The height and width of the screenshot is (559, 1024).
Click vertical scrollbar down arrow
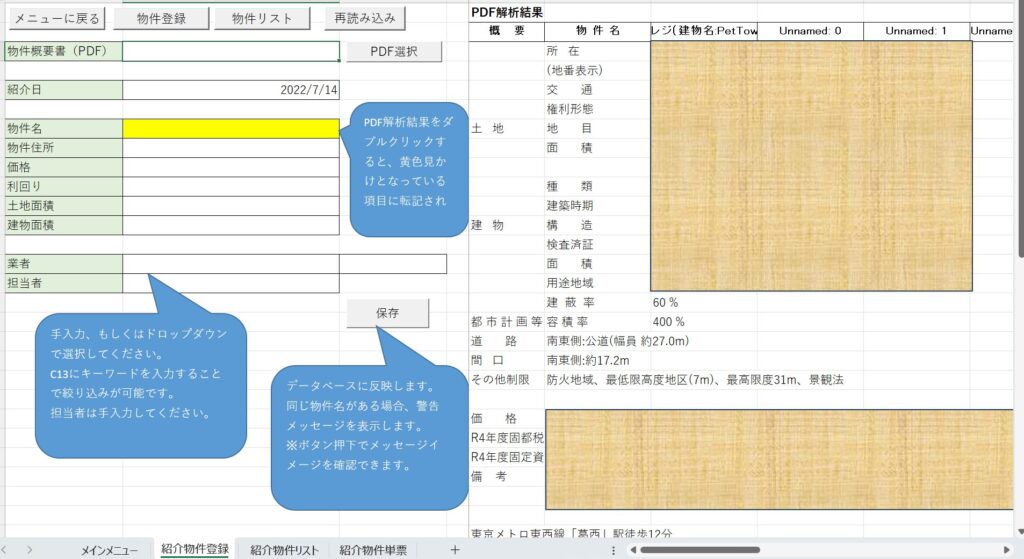coord(1019,532)
